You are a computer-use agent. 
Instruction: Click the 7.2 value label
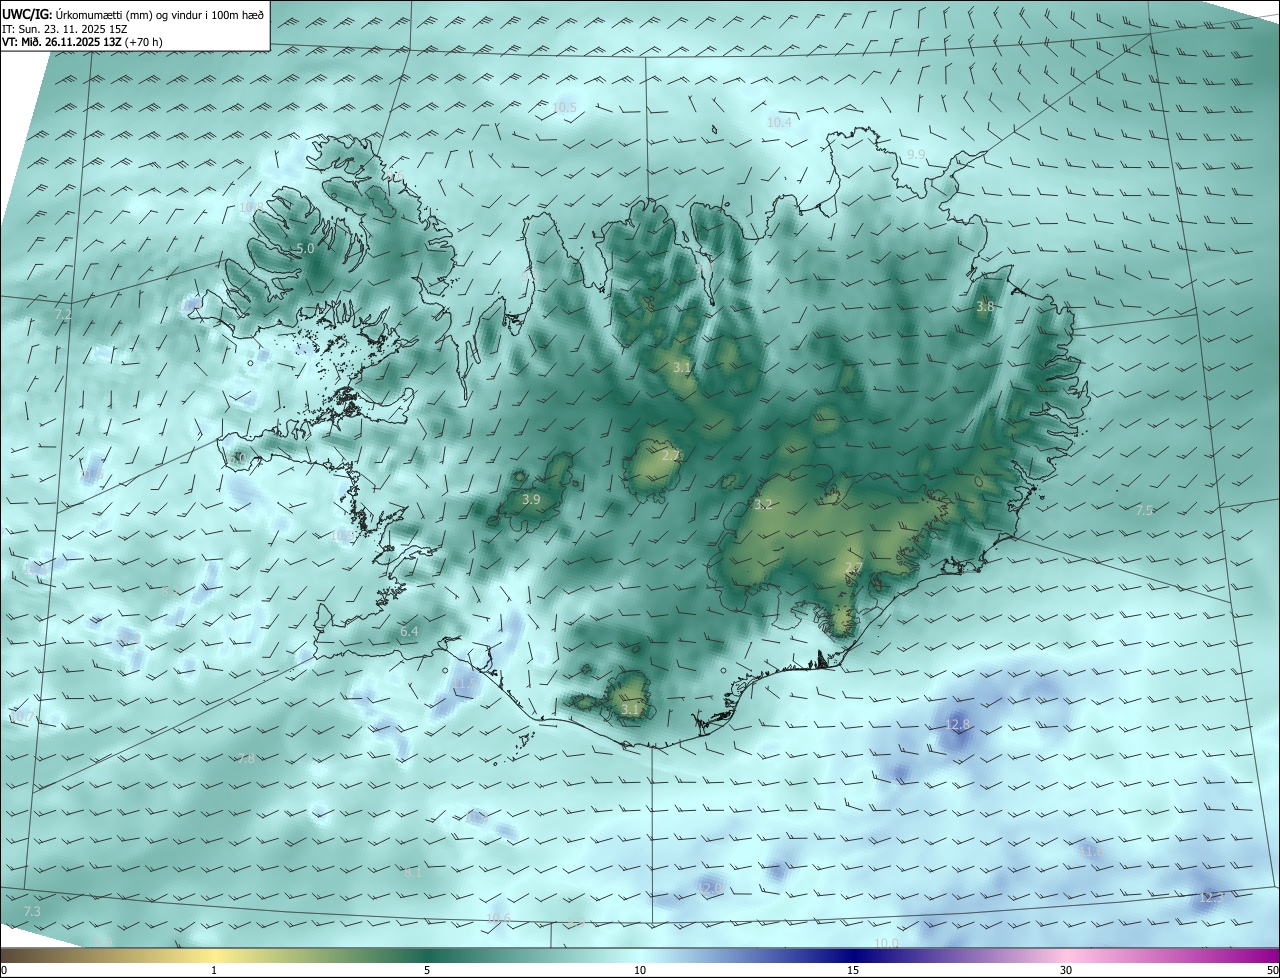coord(63,315)
